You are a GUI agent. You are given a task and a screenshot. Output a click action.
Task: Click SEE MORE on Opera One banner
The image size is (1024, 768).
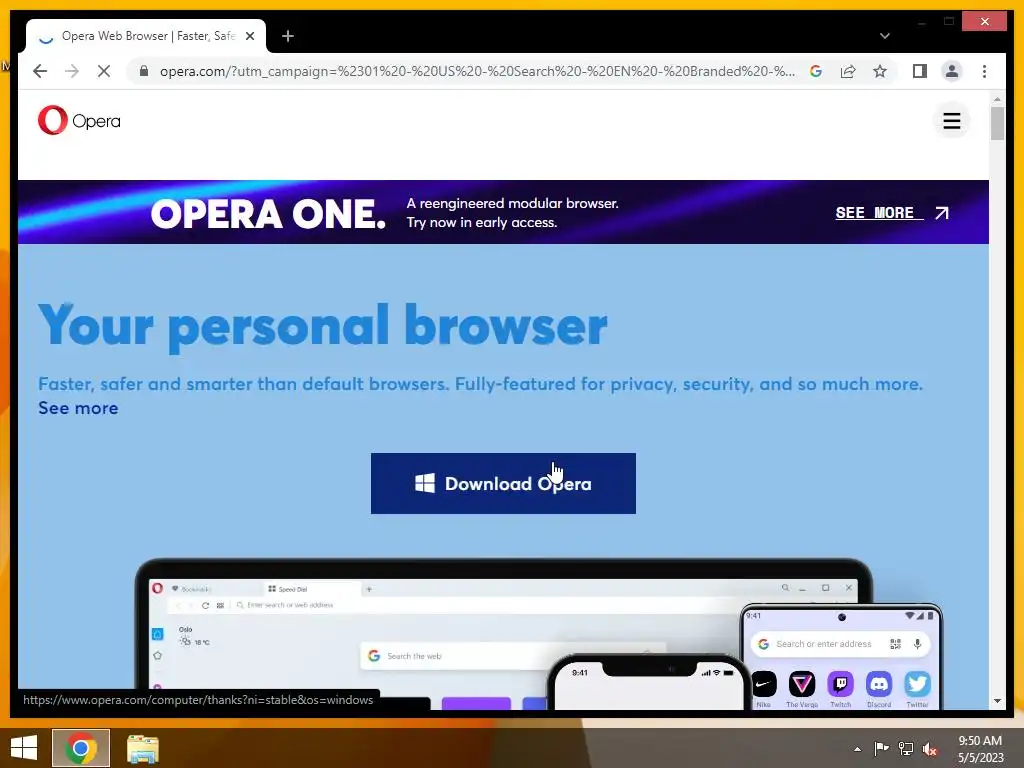[879, 213]
